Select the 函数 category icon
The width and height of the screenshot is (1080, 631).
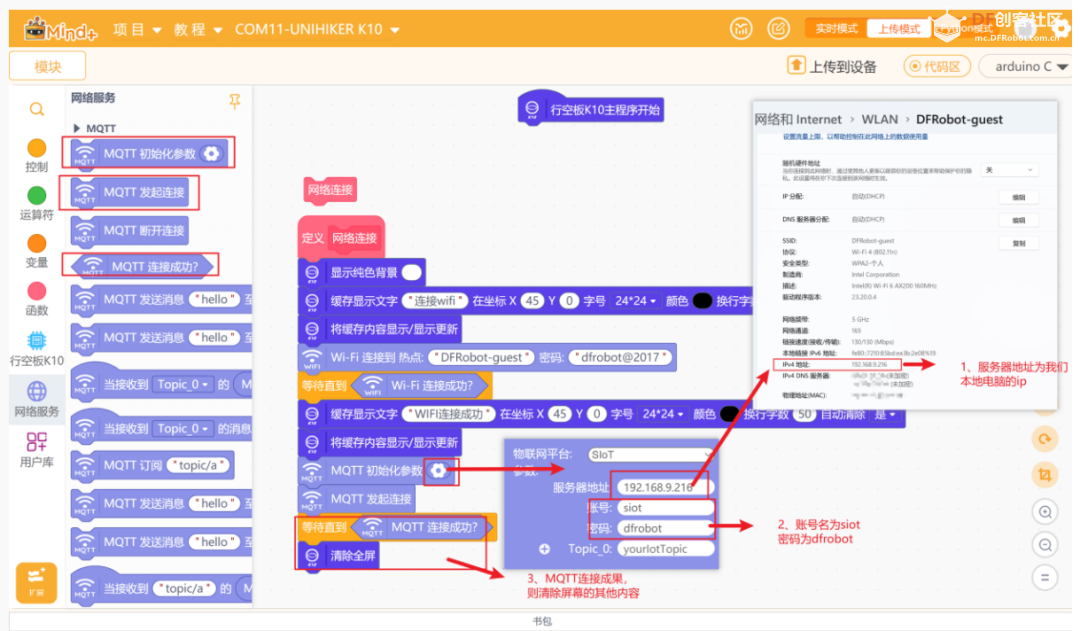(37, 291)
